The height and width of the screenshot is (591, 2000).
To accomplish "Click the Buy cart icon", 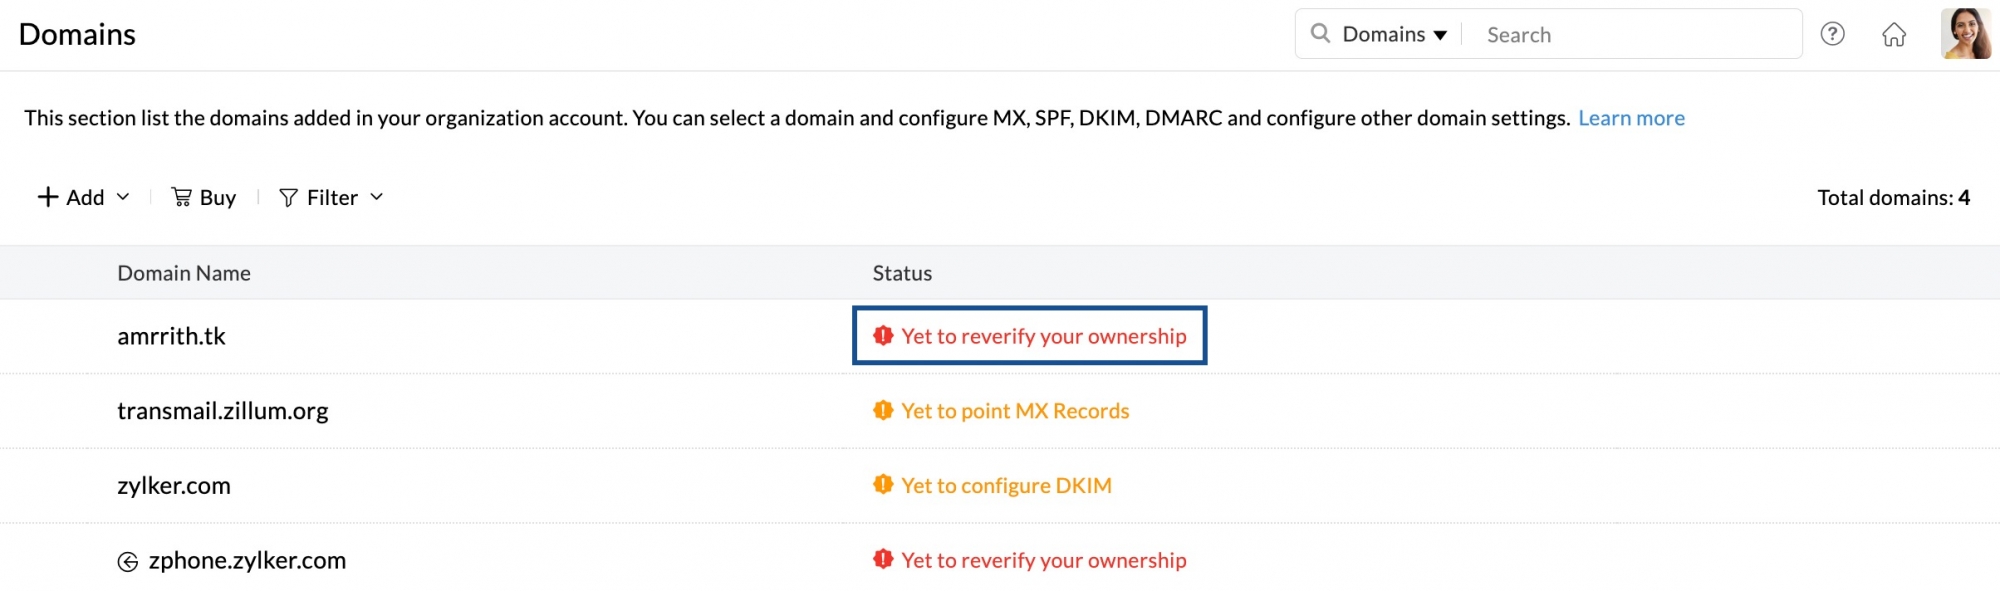I will (183, 197).
